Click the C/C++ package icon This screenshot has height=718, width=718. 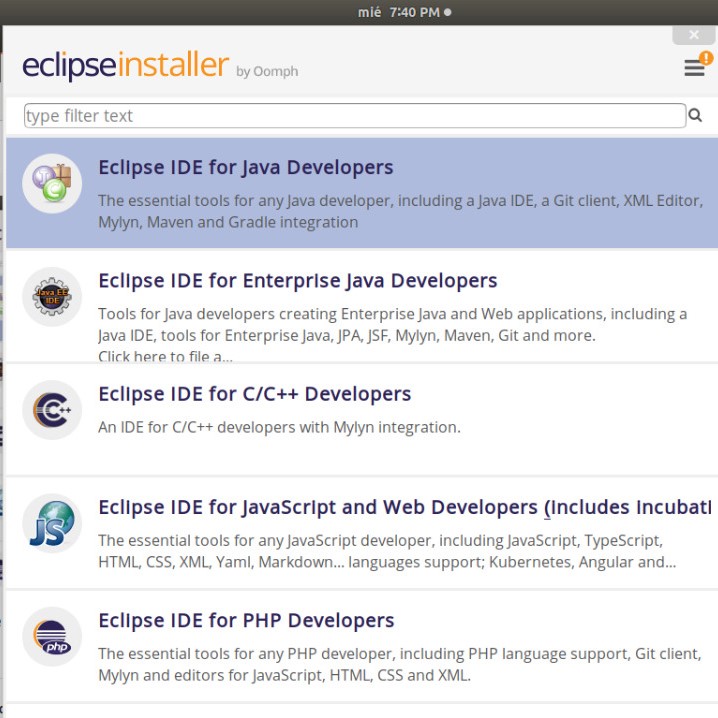tap(52, 410)
